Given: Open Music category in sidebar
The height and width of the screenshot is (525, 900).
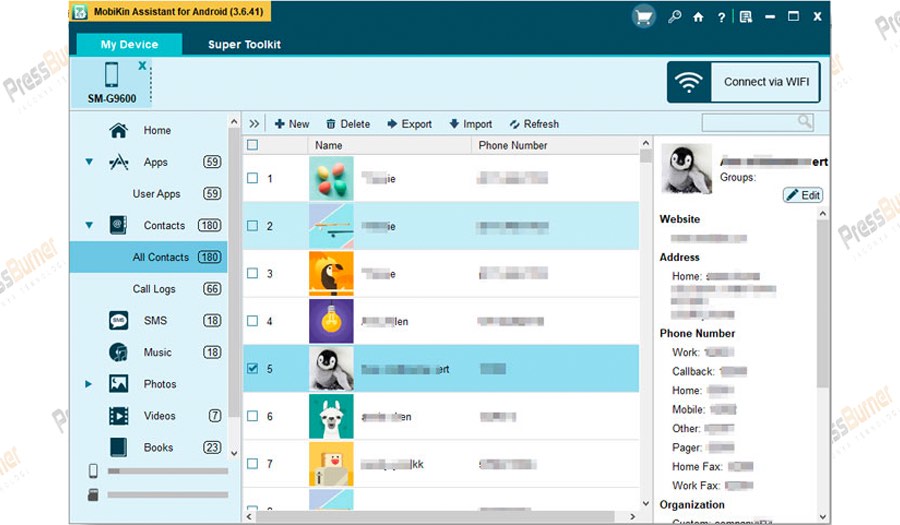Looking at the screenshot, I should [157, 353].
